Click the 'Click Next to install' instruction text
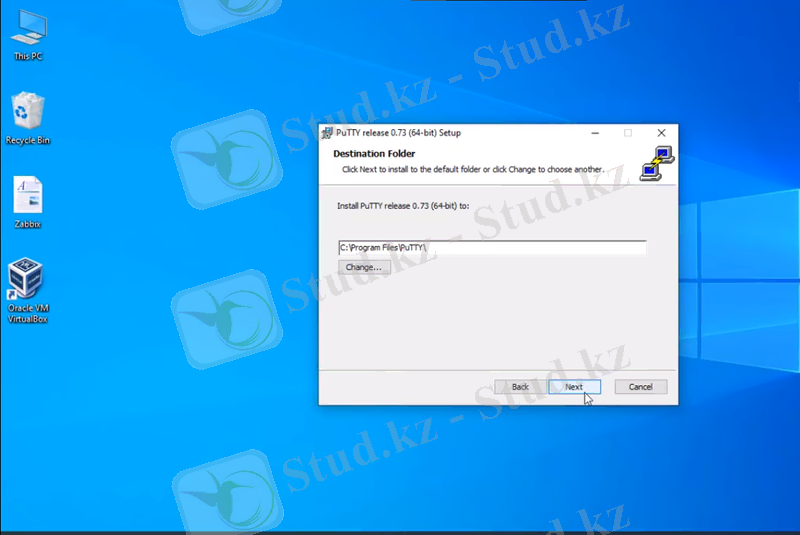800x535 pixels. (473, 169)
